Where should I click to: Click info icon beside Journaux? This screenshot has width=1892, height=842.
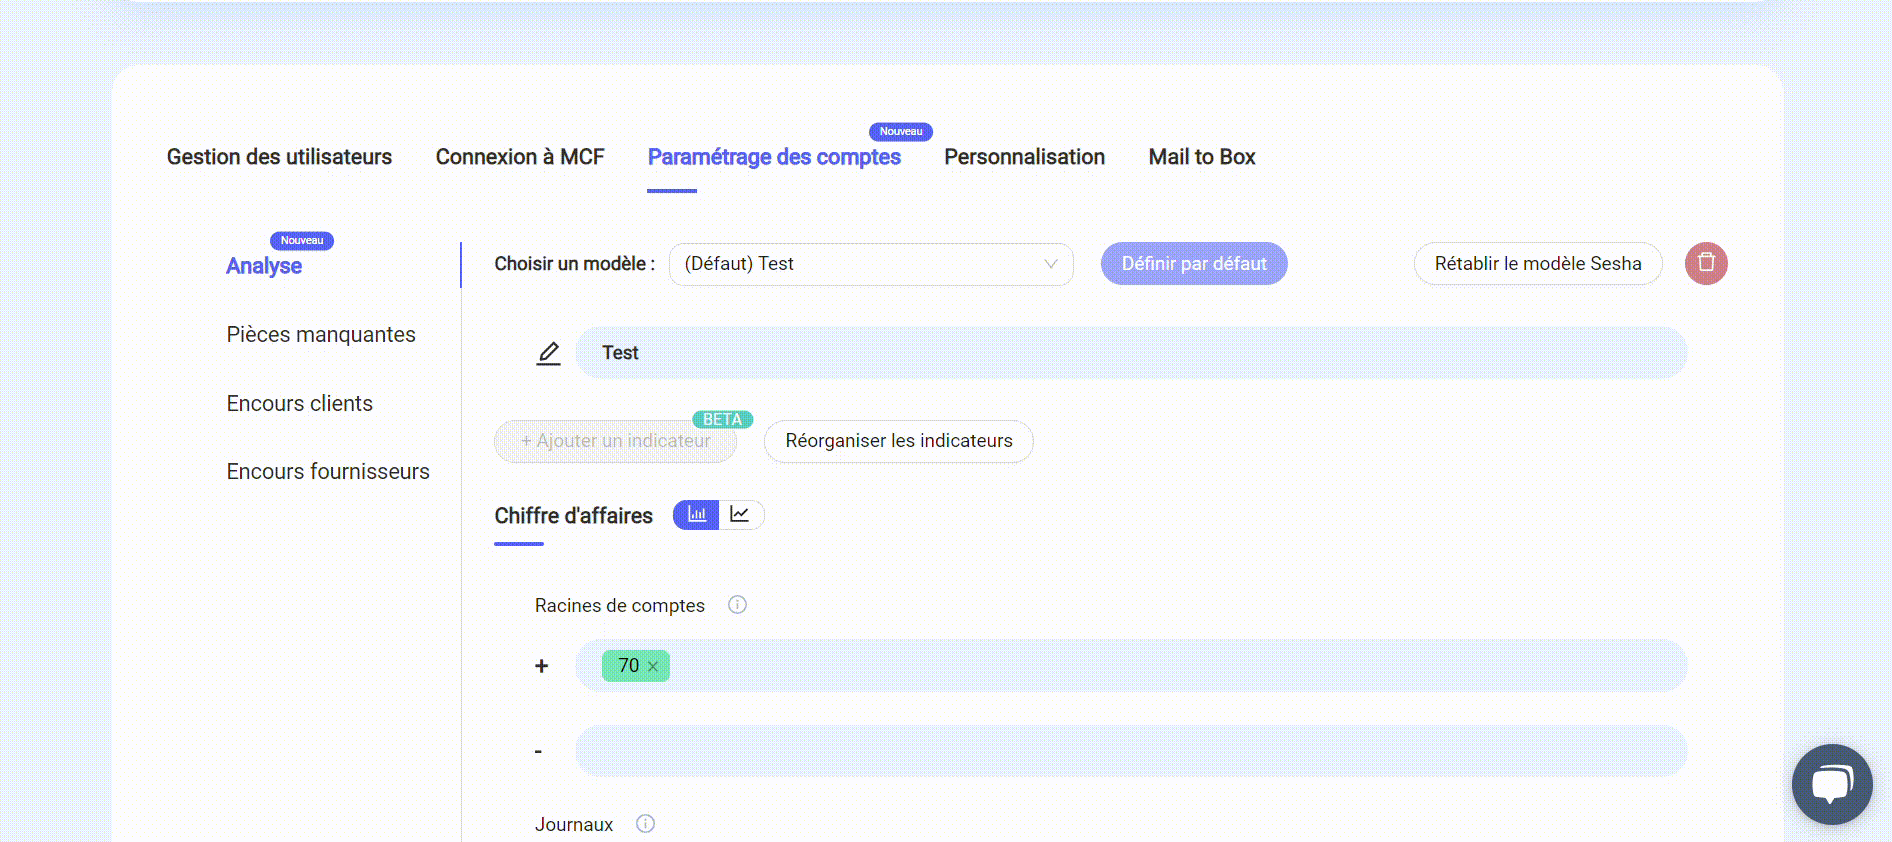click(x=645, y=824)
